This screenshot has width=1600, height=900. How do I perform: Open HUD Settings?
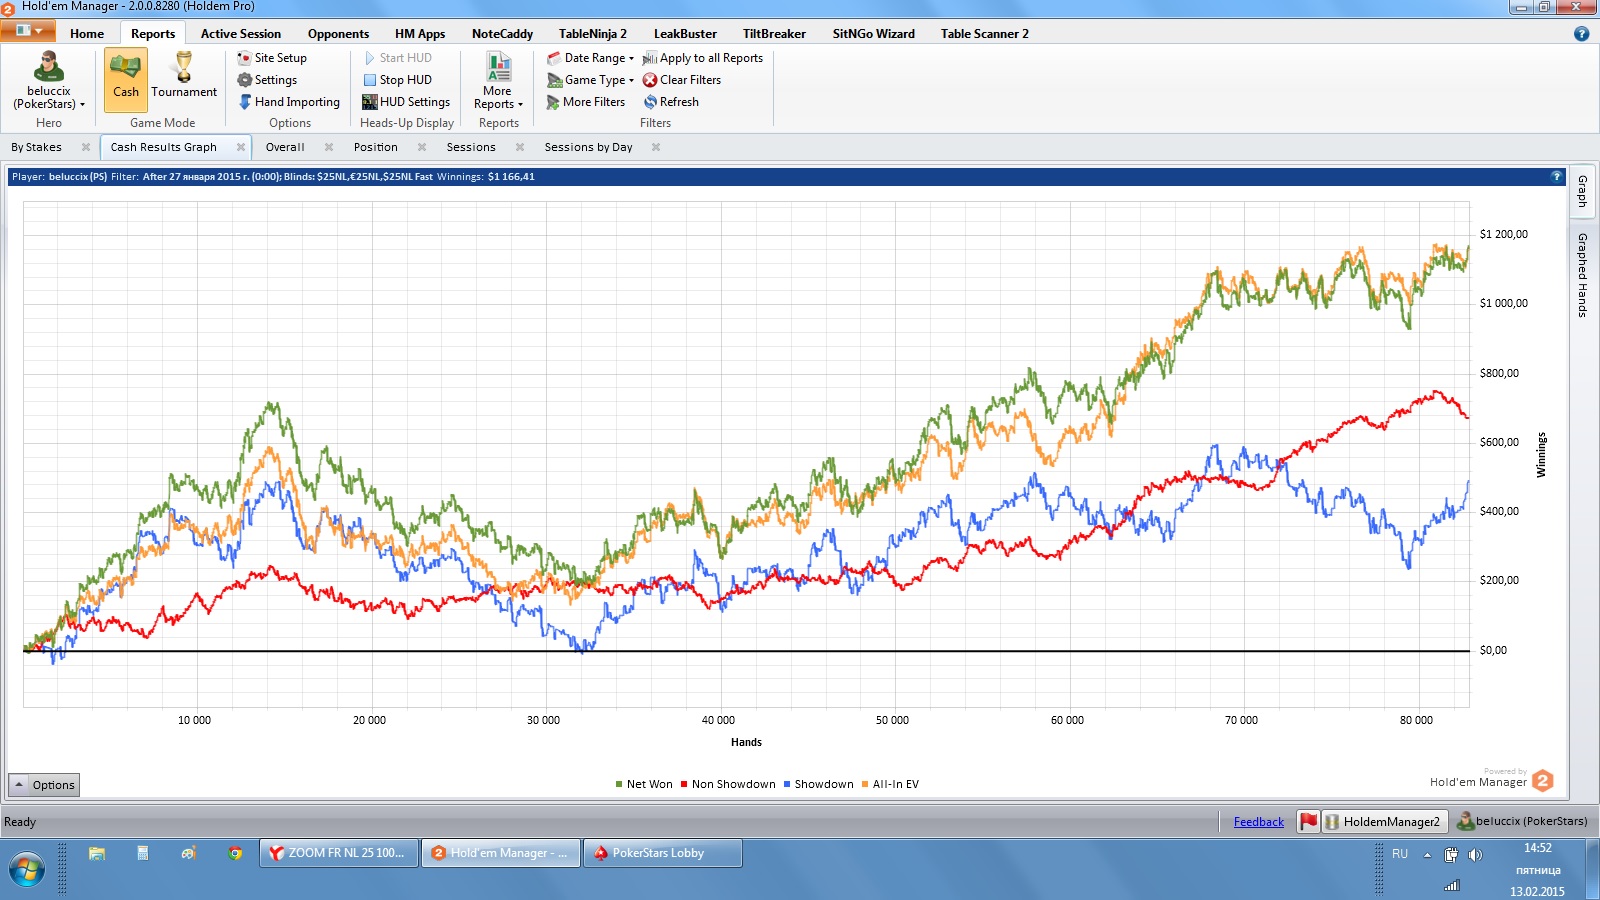(406, 102)
